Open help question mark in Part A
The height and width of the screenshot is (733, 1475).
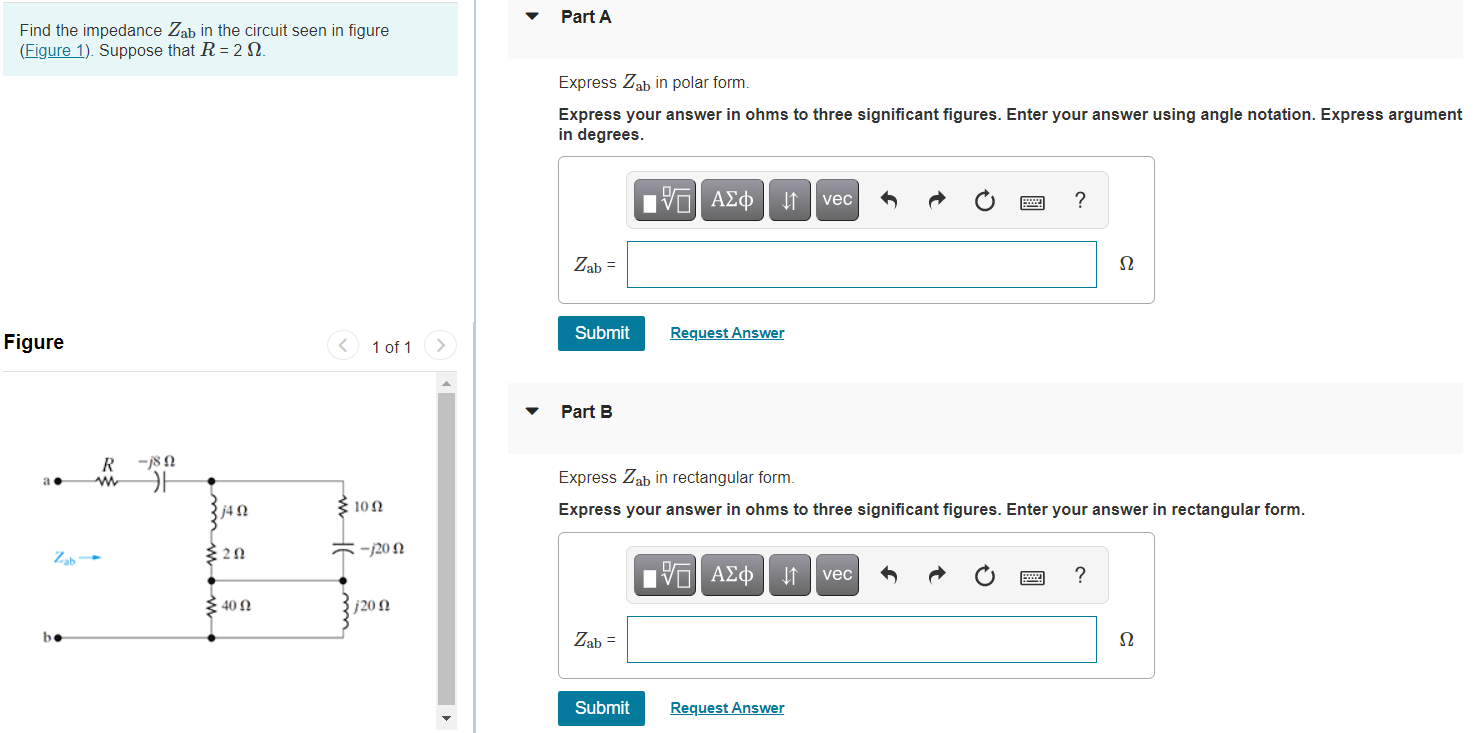pos(1079,200)
